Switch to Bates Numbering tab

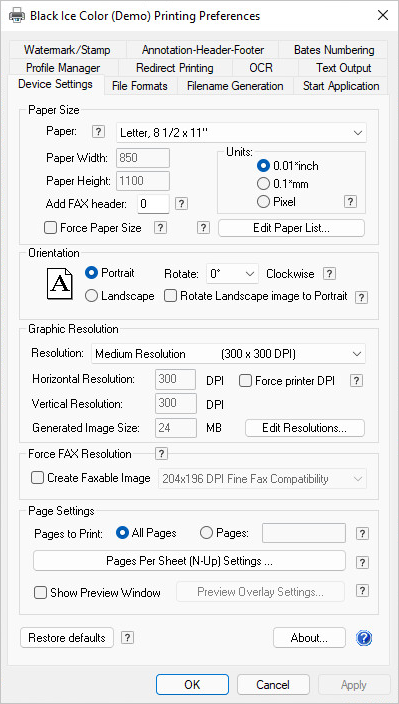[333, 50]
